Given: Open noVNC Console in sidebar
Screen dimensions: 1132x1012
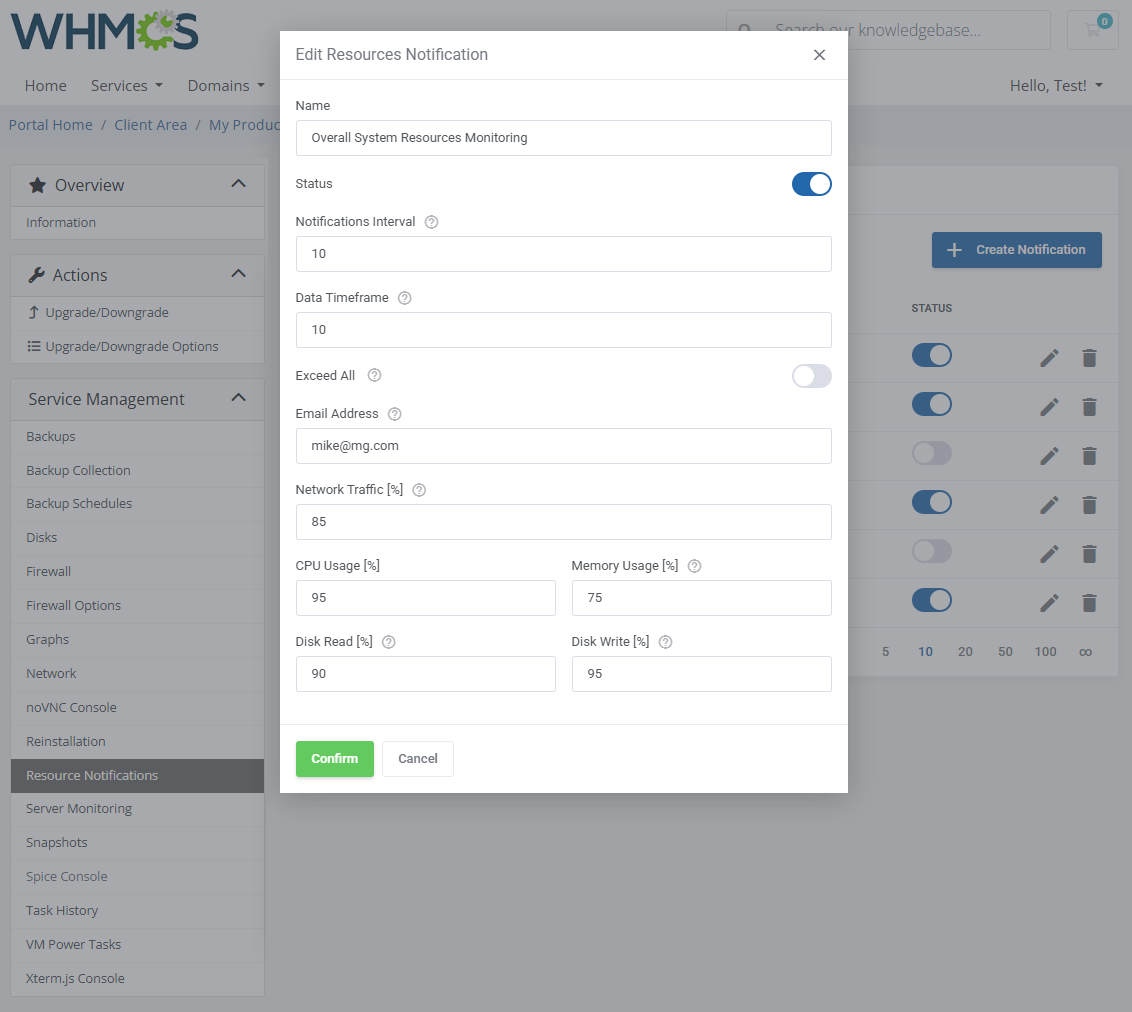Looking at the screenshot, I should point(137,707).
